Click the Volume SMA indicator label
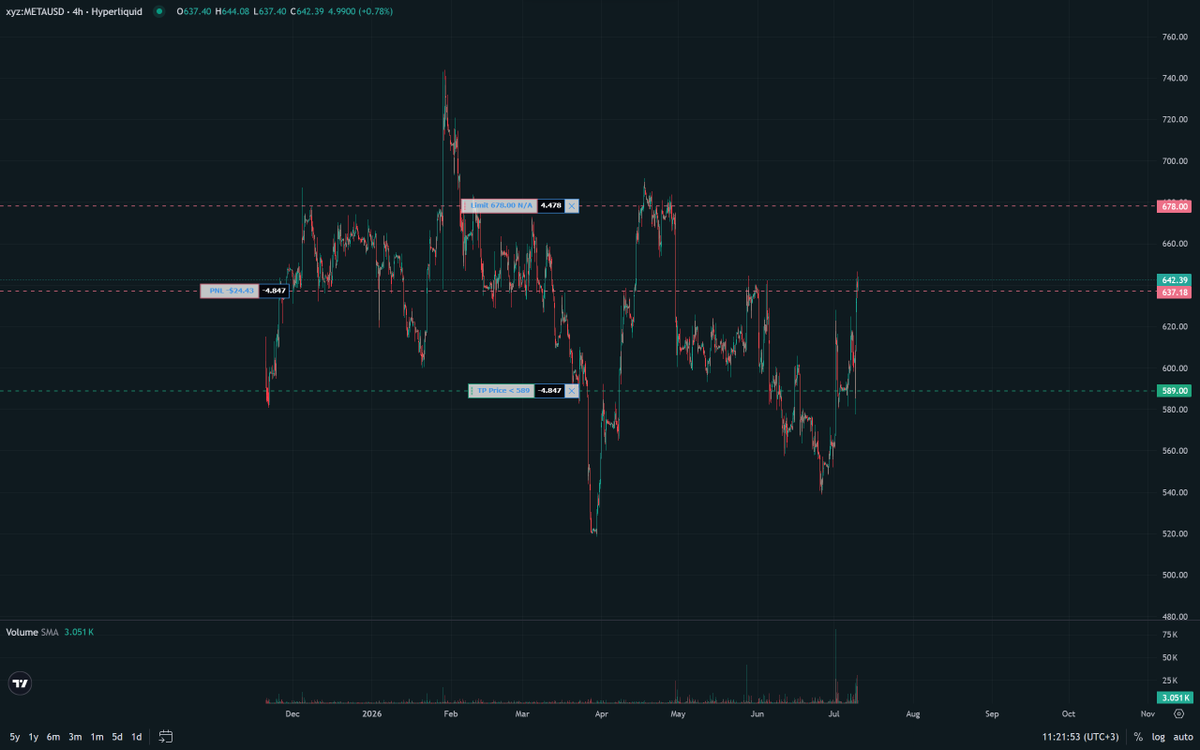The image size is (1200, 750). click(x=32, y=633)
